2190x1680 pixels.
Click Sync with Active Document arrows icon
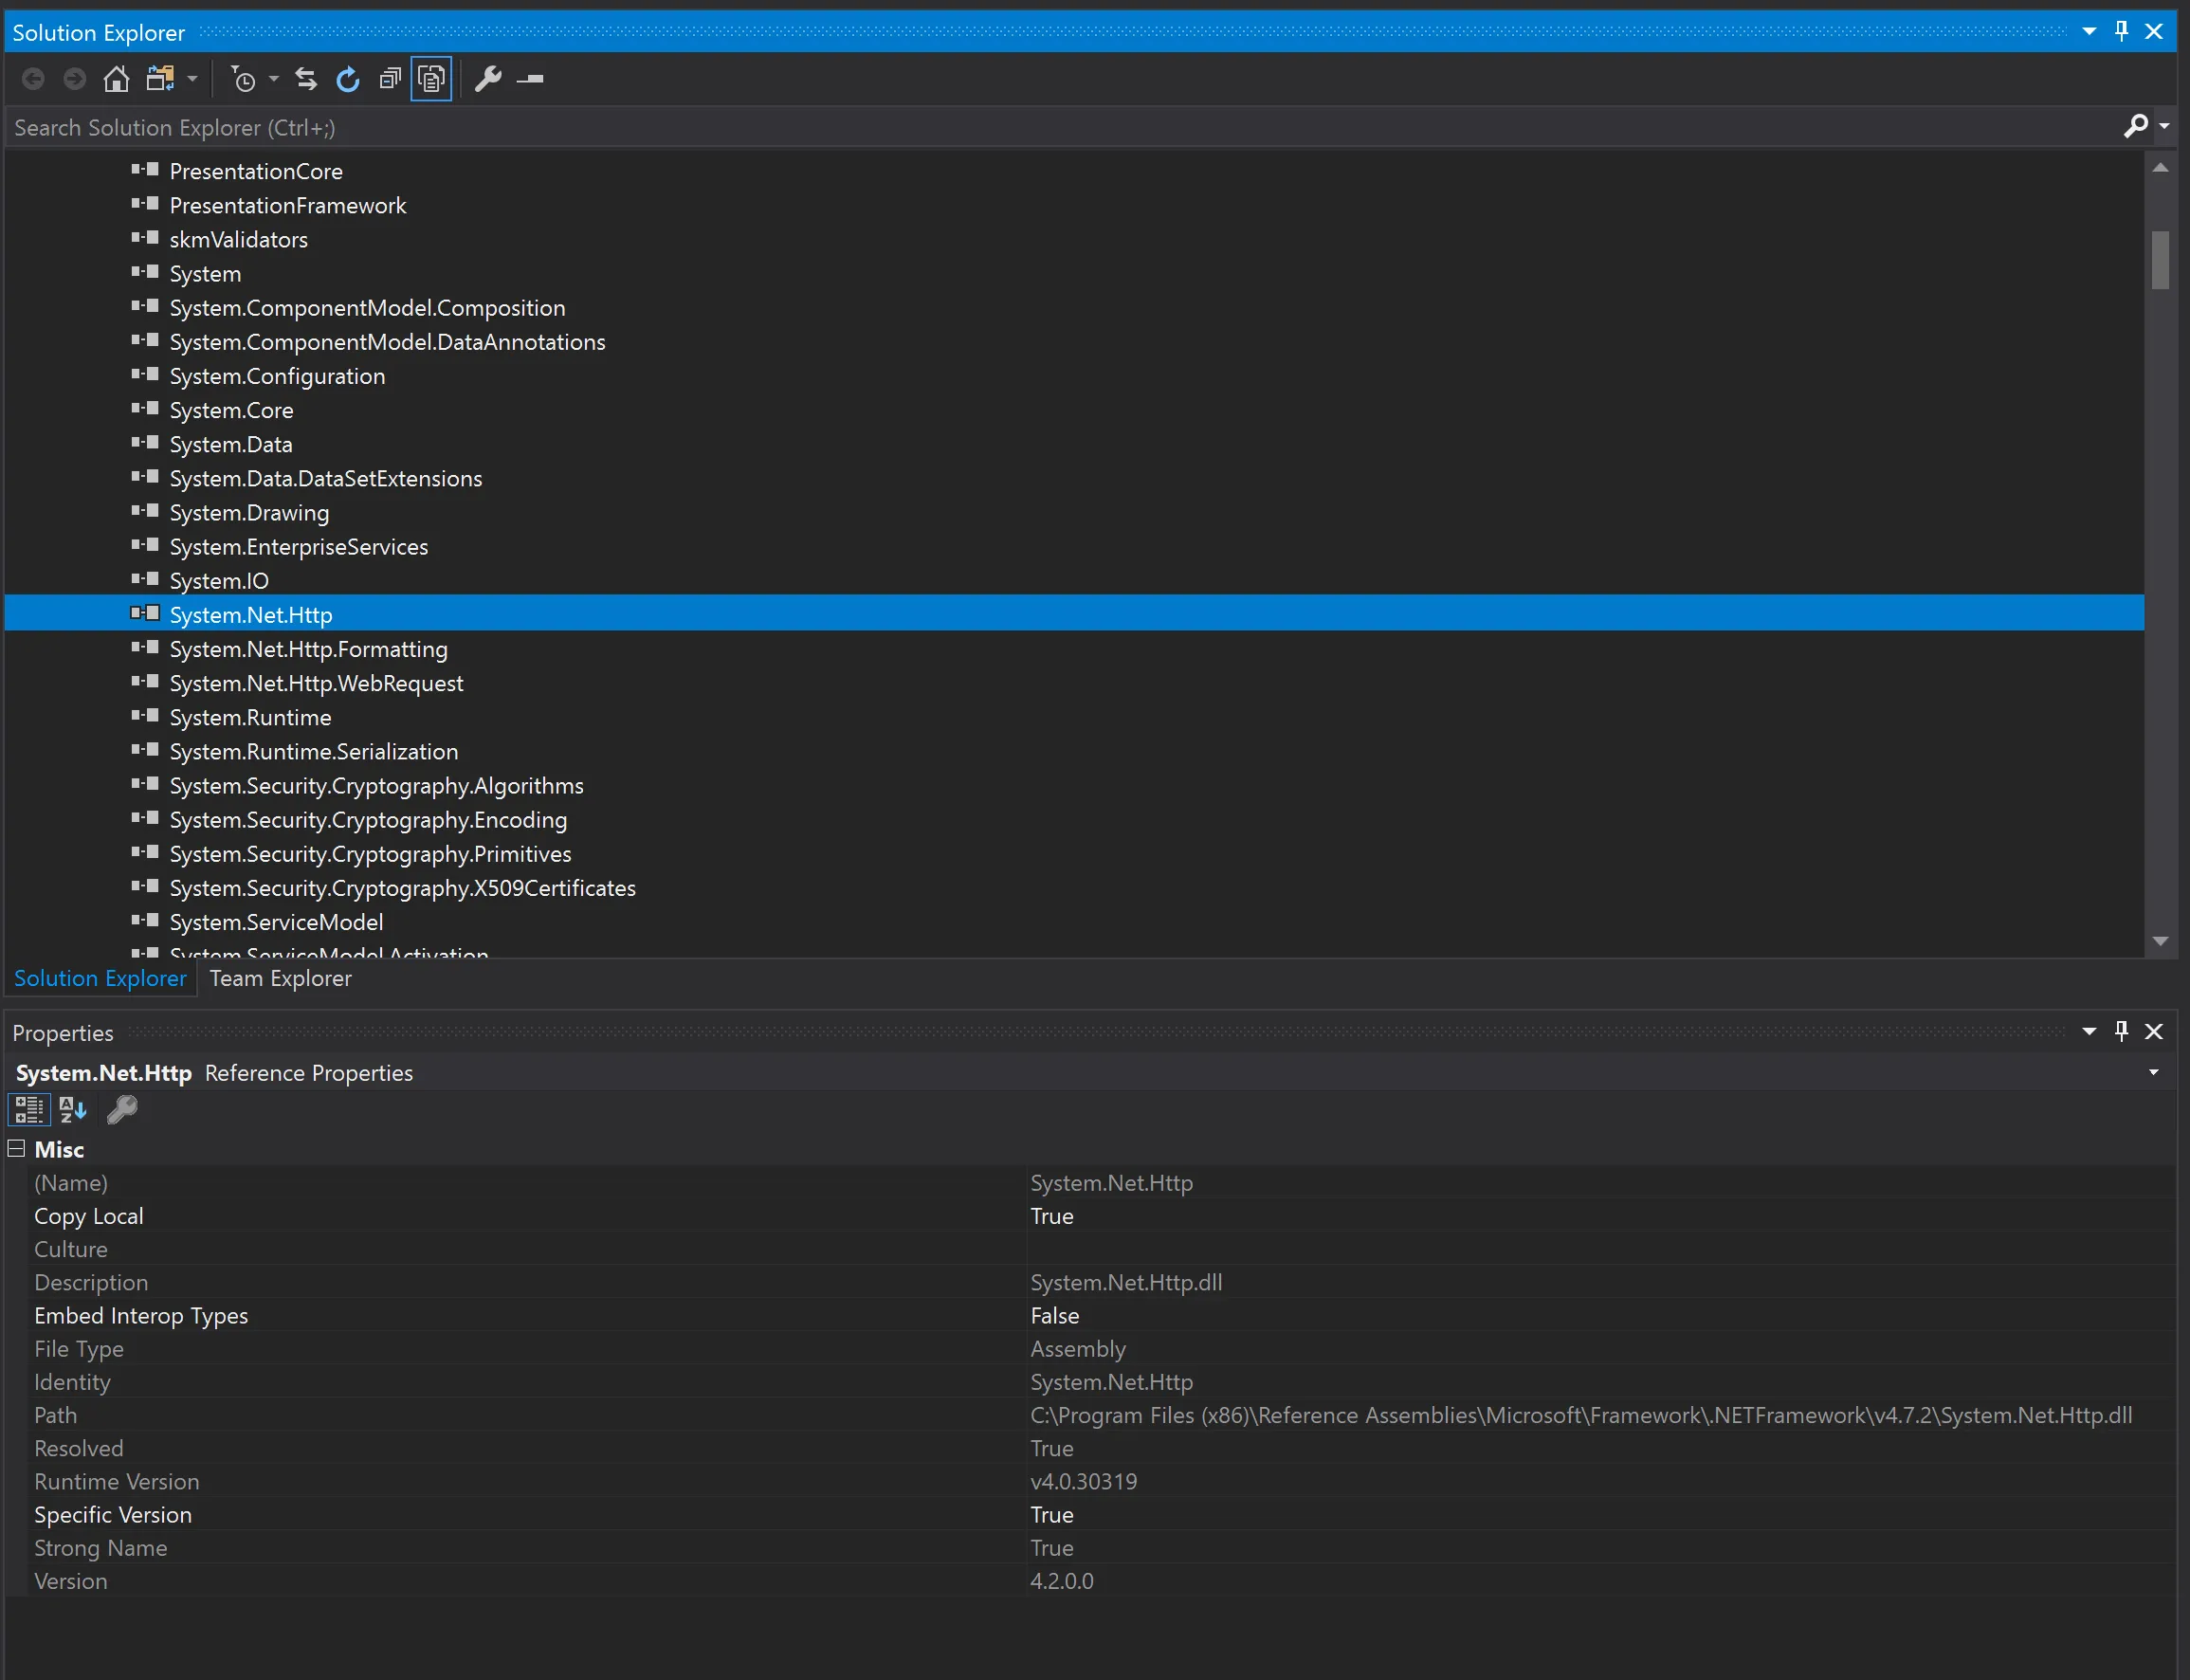pyautogui.click(x=306, y=79)
